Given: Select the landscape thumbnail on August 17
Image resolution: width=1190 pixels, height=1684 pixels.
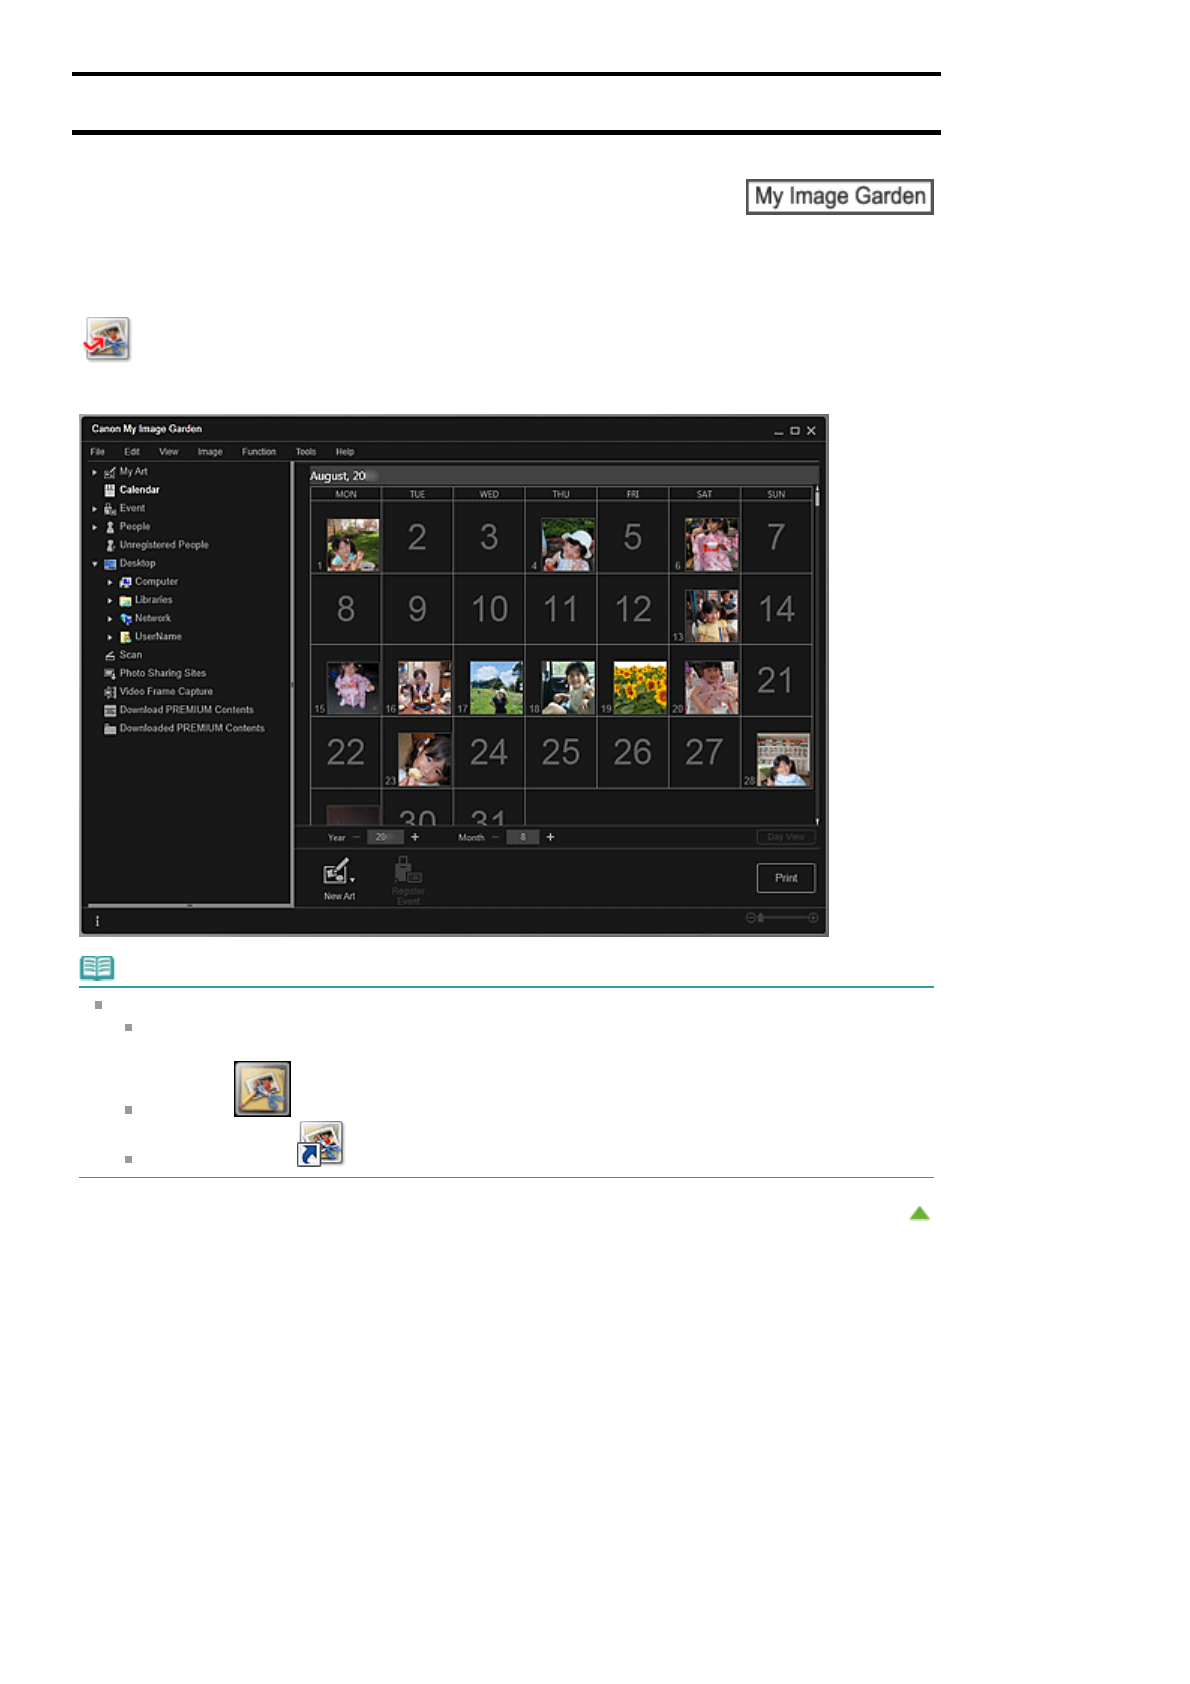Looking at the screenshot, I should click(x=497, y=688).
